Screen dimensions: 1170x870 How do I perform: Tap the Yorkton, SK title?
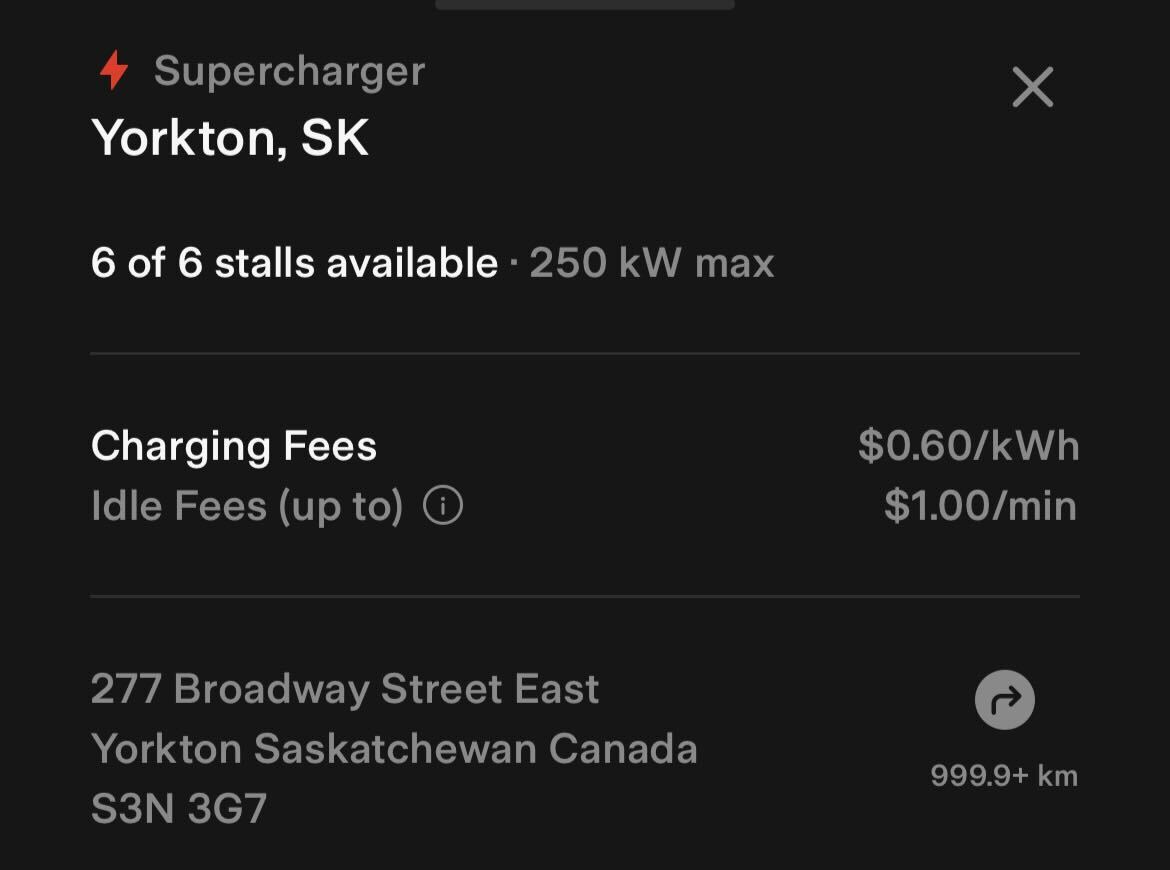coord(230,137)
